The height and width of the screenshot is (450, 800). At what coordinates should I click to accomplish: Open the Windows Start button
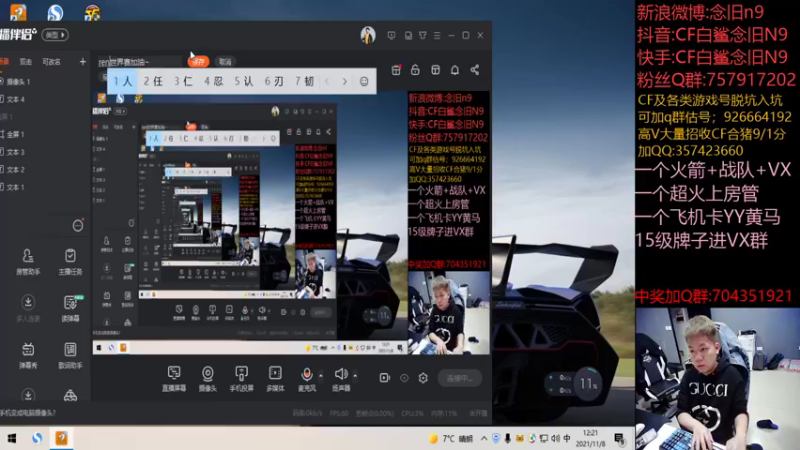point(11,438)
